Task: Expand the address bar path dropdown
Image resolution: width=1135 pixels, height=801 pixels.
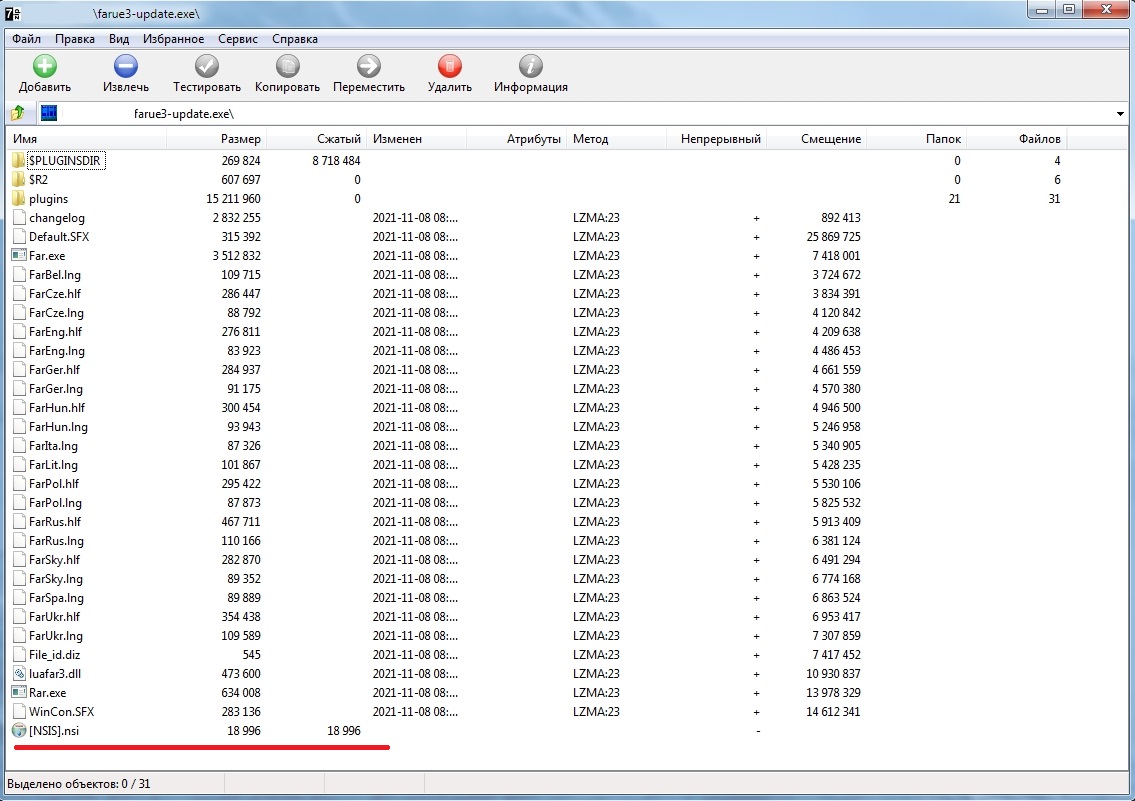Action: point(1120,114)
